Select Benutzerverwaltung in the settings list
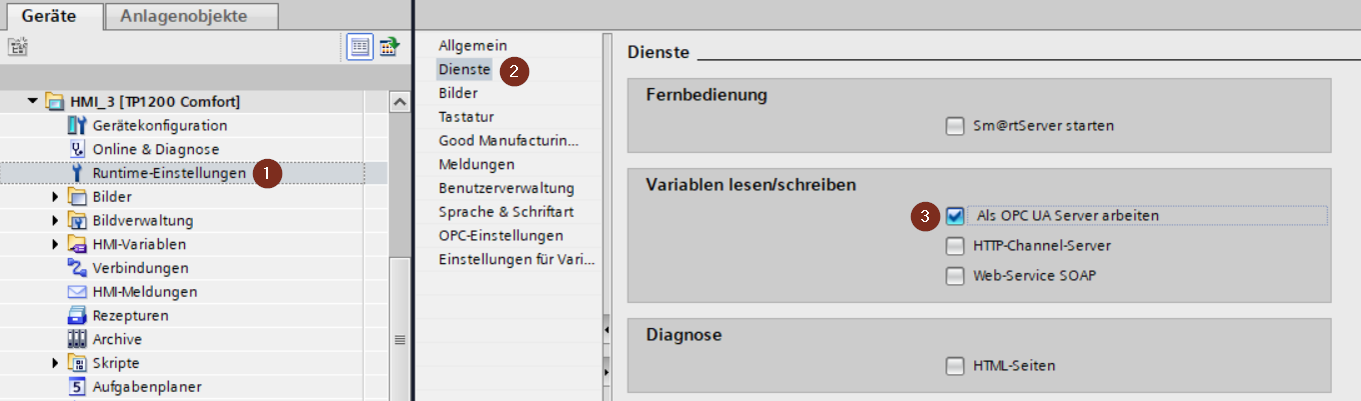The image size is (1361, 401). [x=506, y=188]
